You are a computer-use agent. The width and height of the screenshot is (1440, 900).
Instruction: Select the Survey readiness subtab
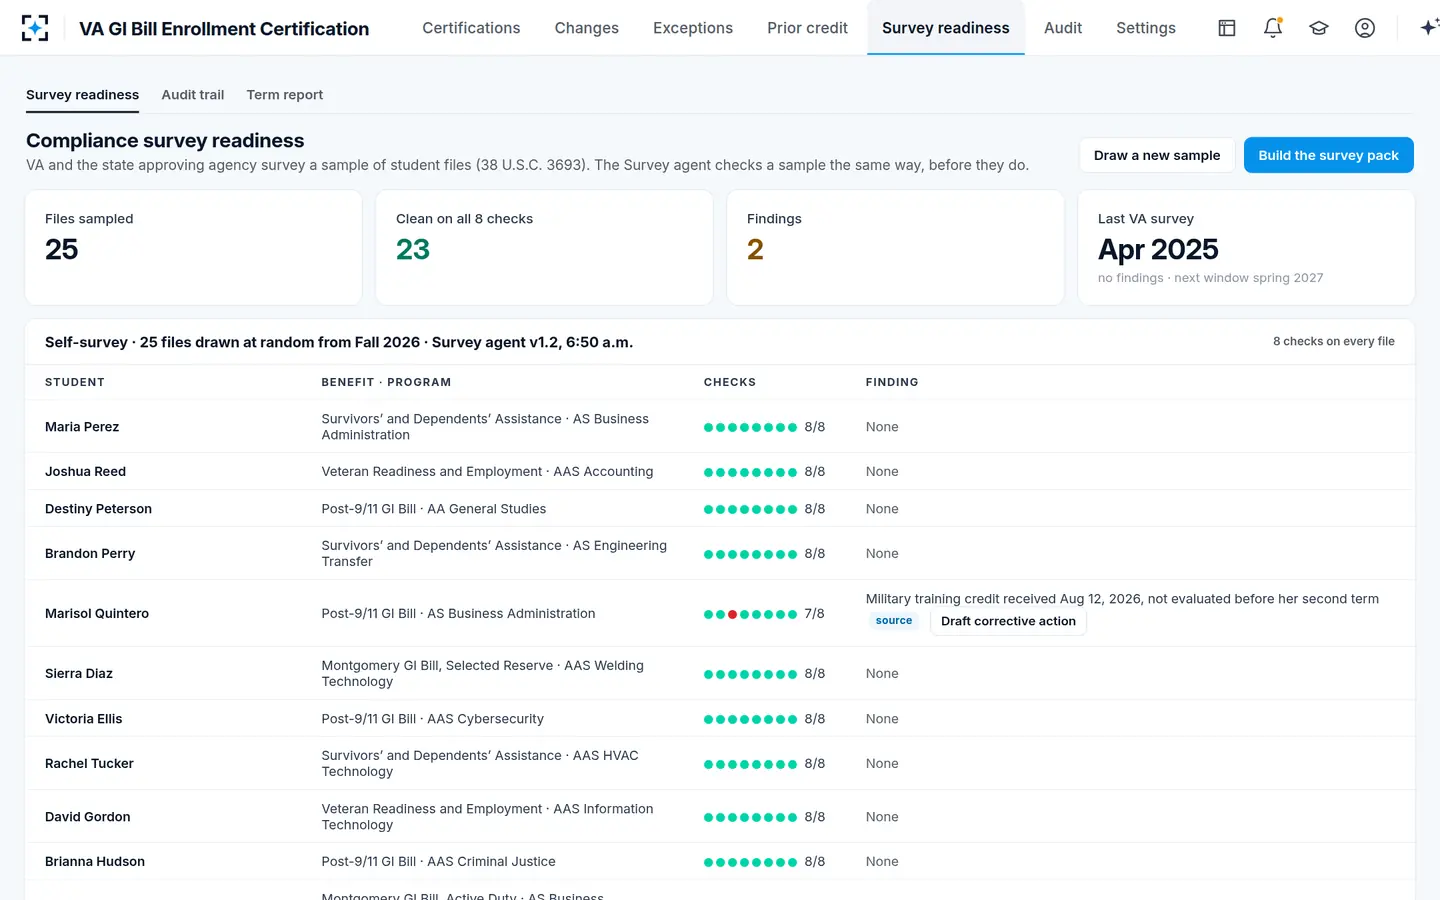point(82,95)
